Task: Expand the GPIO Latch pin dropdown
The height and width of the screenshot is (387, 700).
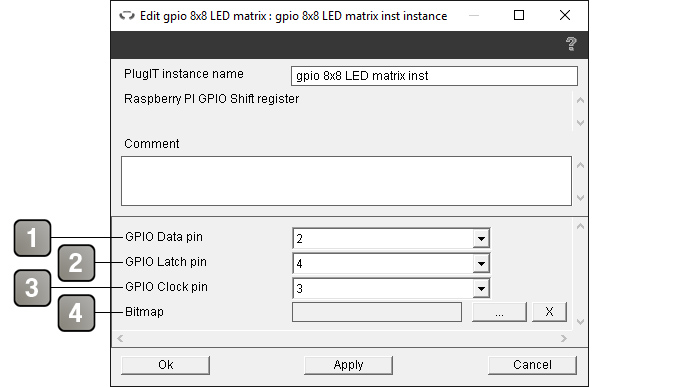Action: [x=481, y=263]
